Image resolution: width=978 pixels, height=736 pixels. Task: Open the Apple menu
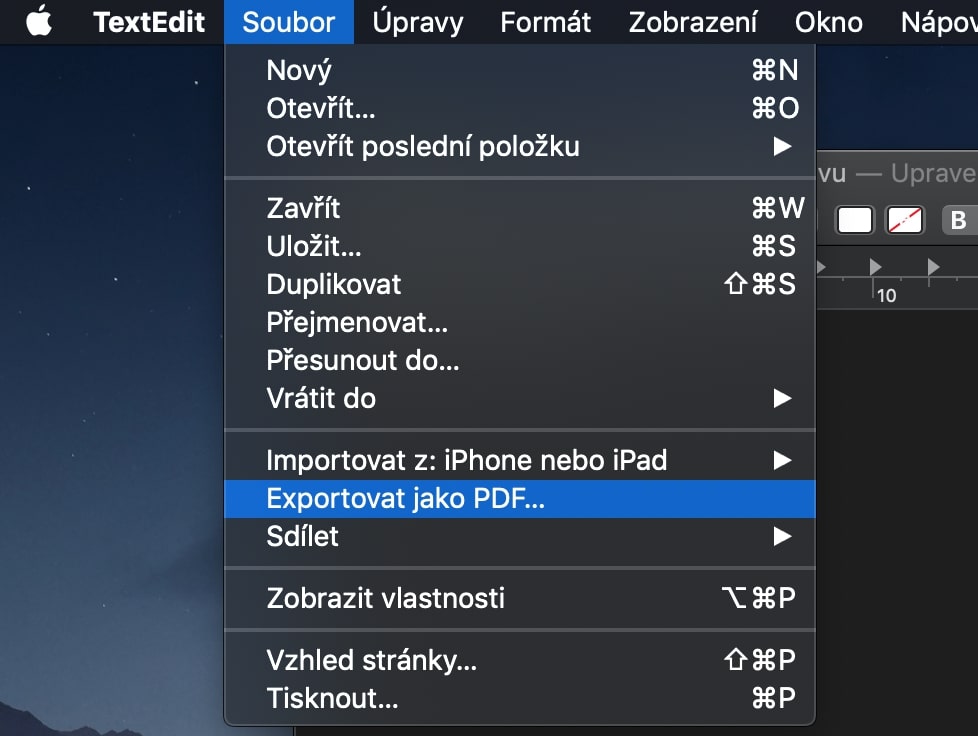click(x=39, y=21)
